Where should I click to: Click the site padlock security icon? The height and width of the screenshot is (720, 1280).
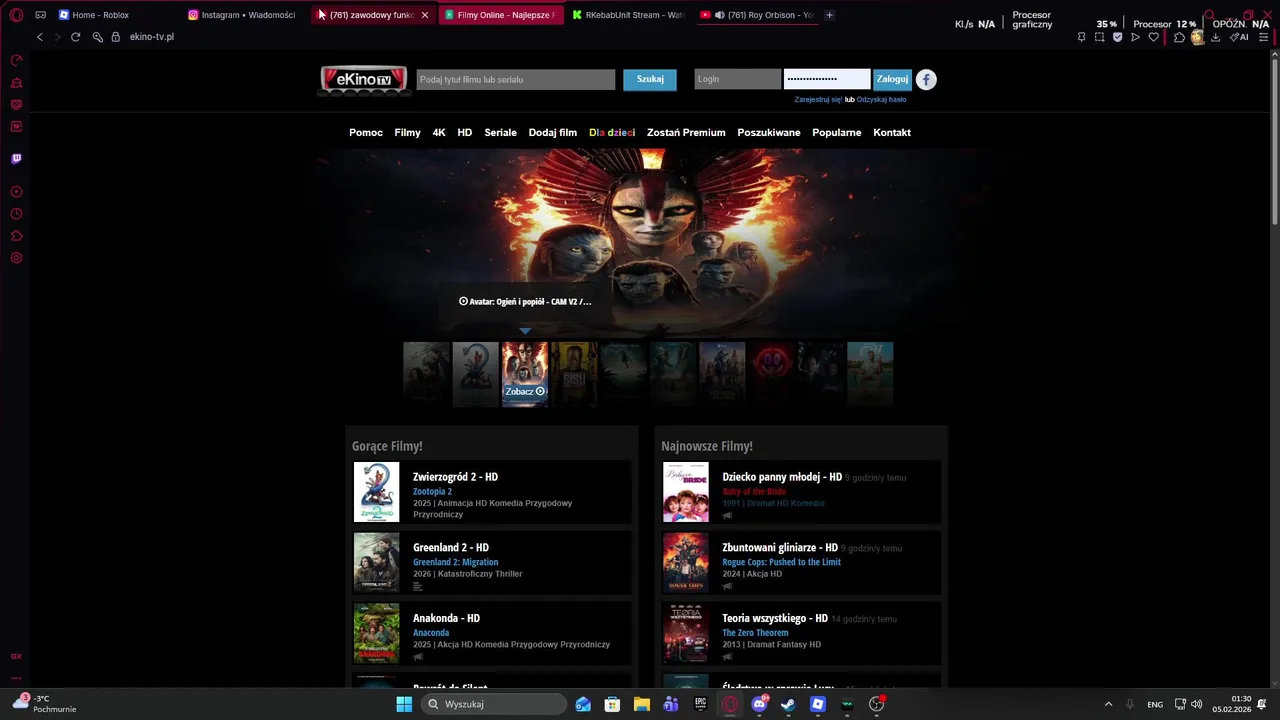tap(116, 37)
